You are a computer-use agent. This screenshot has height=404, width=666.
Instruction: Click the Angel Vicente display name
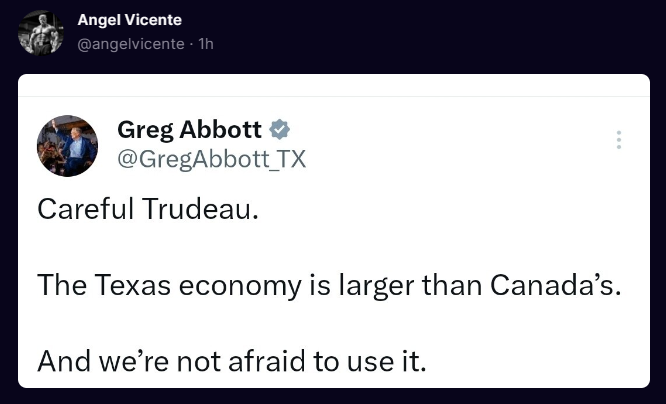129,20
